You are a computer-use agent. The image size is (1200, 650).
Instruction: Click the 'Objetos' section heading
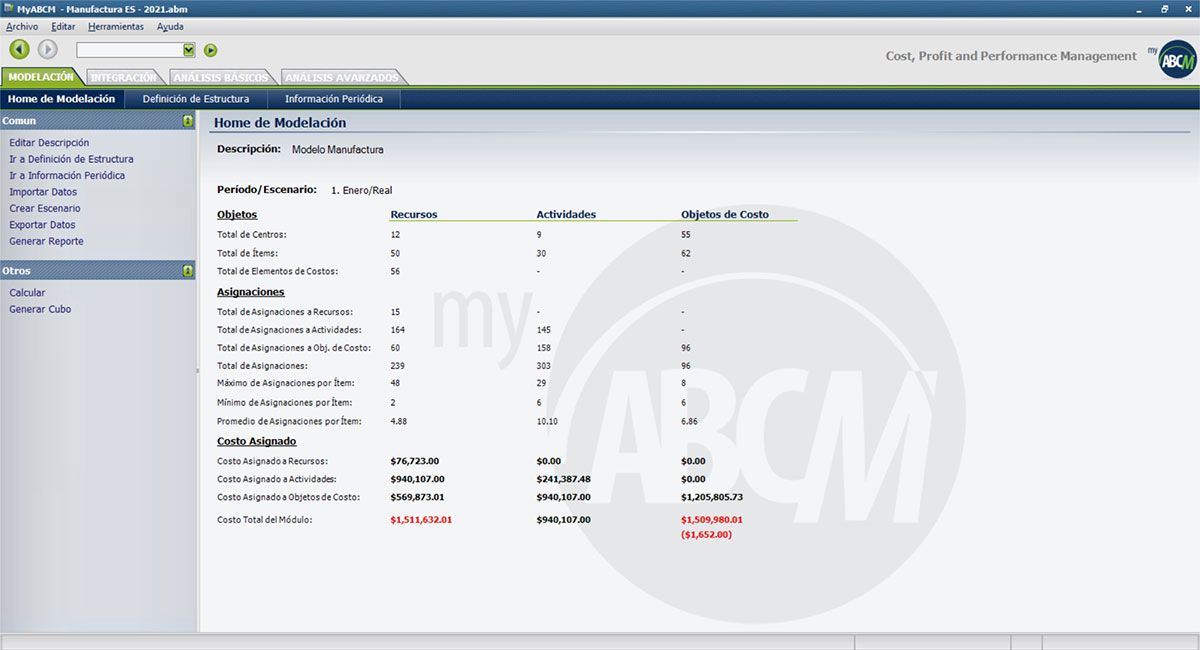point(237,214)
